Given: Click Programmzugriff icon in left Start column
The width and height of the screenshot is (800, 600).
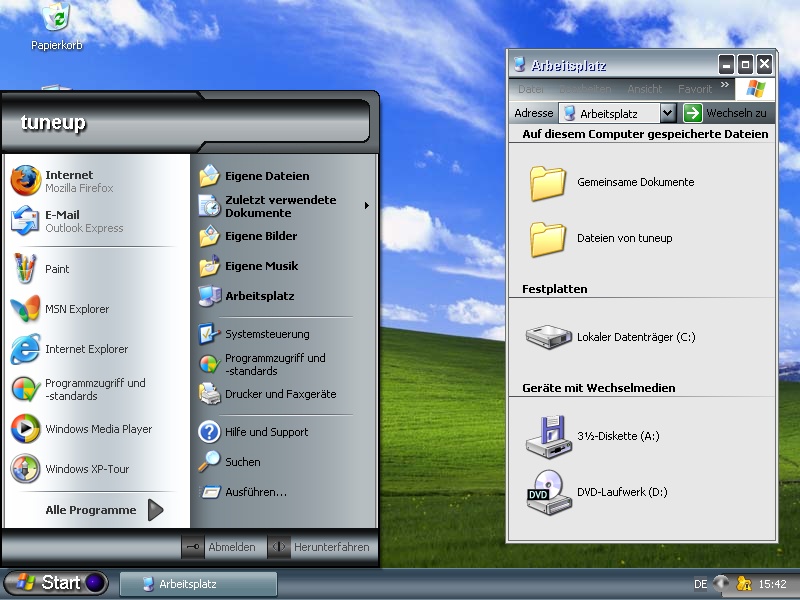Looking at the screenshot, I should click(26, 389).
